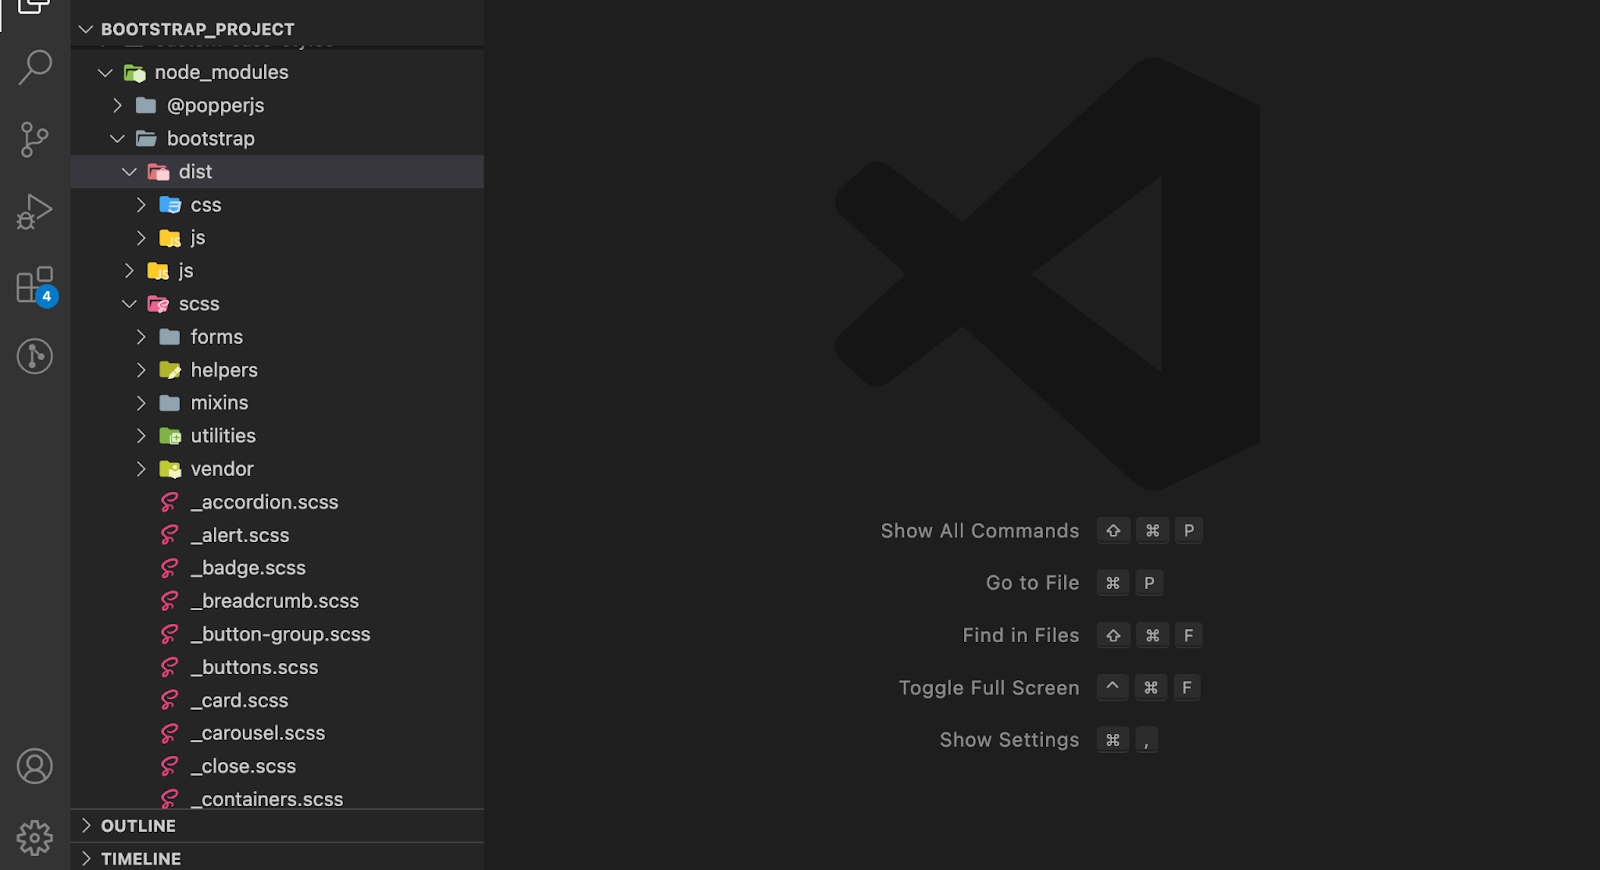
Task: Expand the js folder chevron inside dist
Action: (x=141, y=237)
